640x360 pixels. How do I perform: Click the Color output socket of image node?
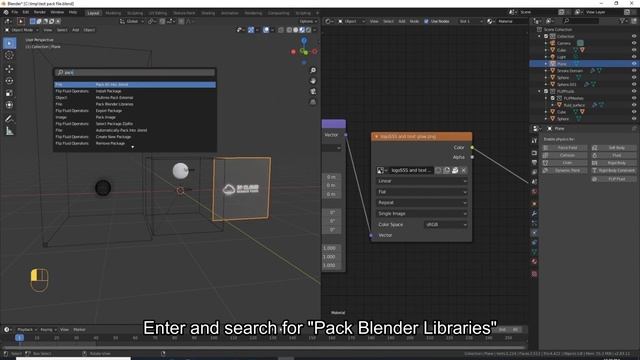click(472, 147)
